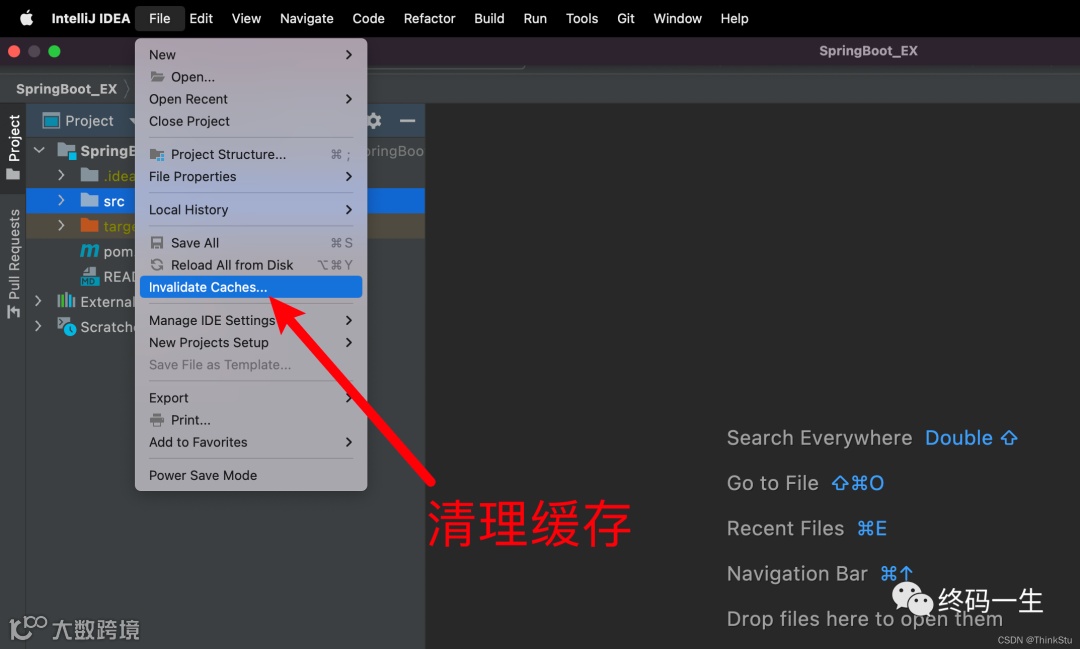
Task: Click the 'Go to File' hint text
Action: click(773, 483)
